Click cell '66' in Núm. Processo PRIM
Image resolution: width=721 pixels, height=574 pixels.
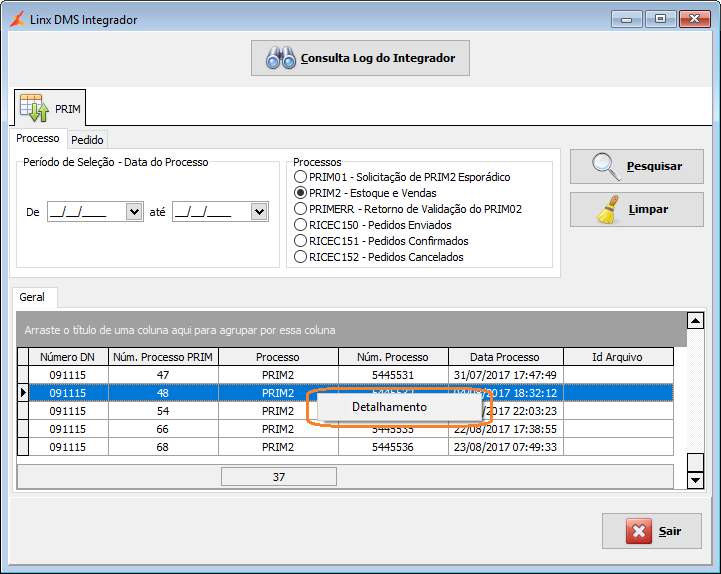(x=163, y=429)
